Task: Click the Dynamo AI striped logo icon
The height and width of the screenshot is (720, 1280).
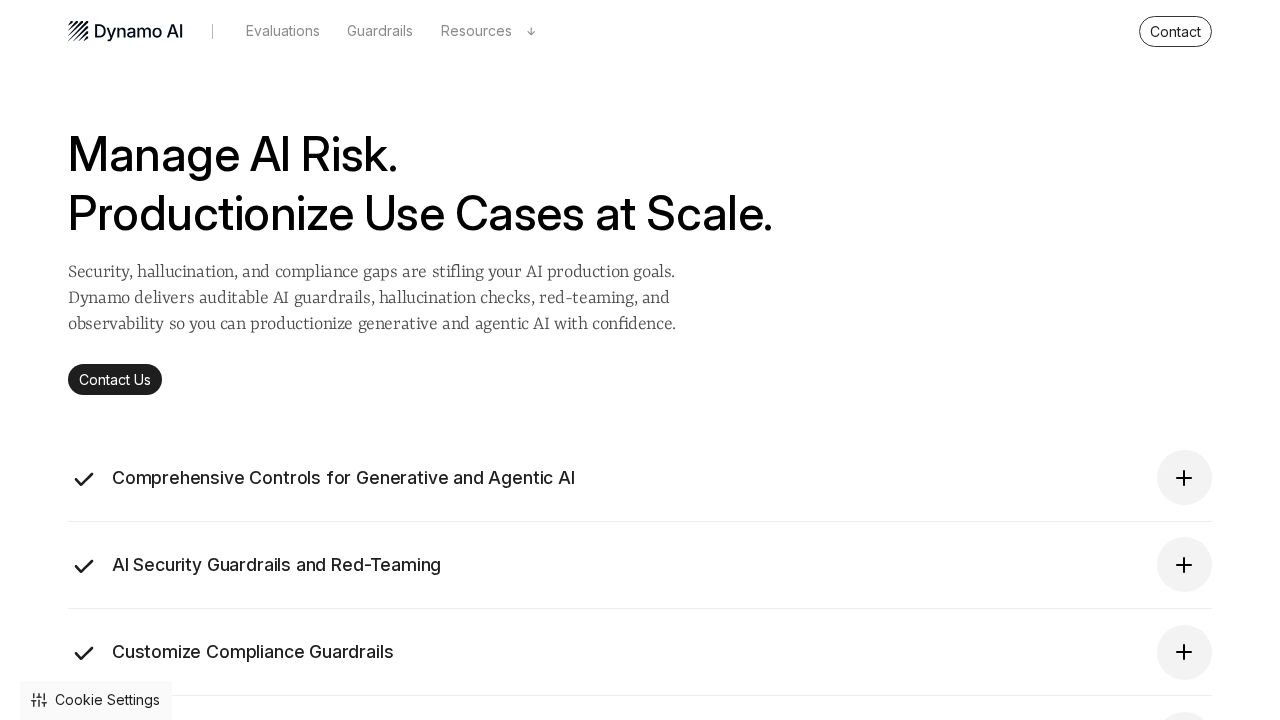Action: 78,31
